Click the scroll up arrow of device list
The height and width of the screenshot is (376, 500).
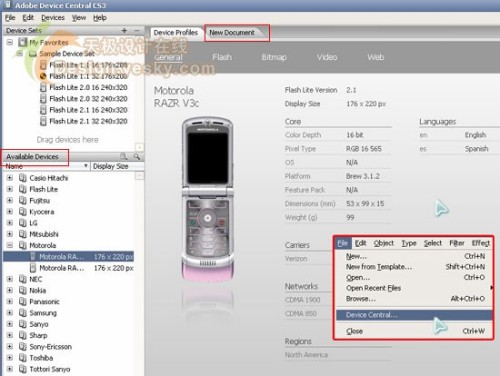click(140, 176)
